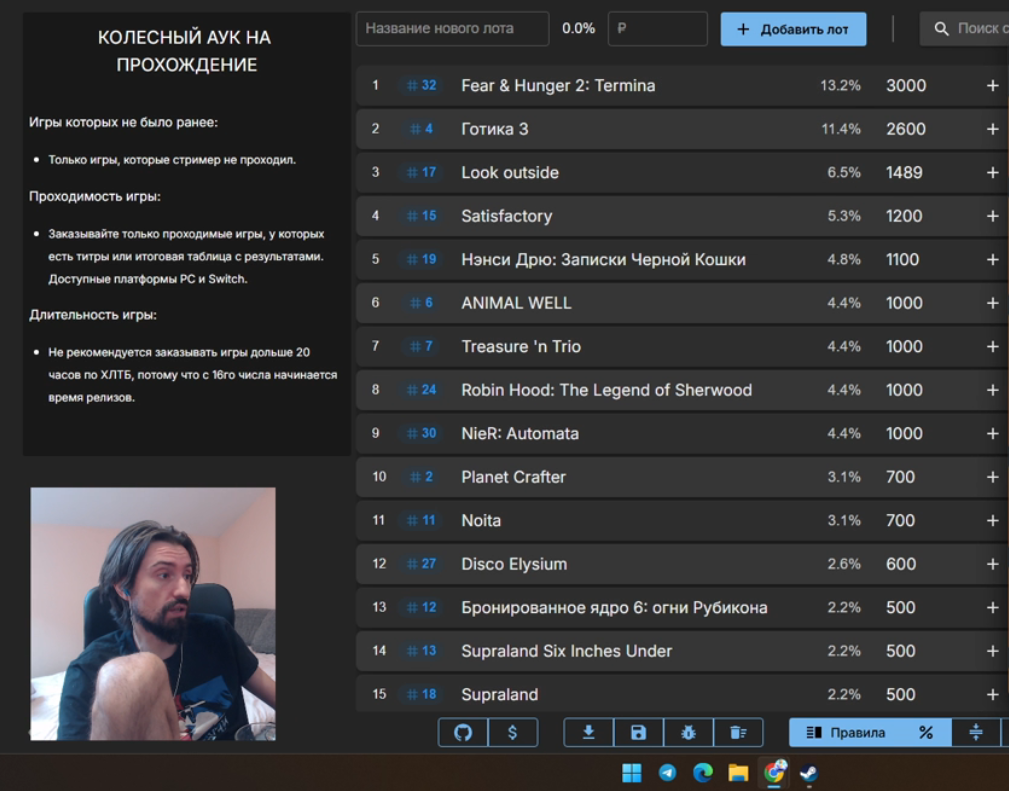Click the 2600 amount value

tap(905, 129)
